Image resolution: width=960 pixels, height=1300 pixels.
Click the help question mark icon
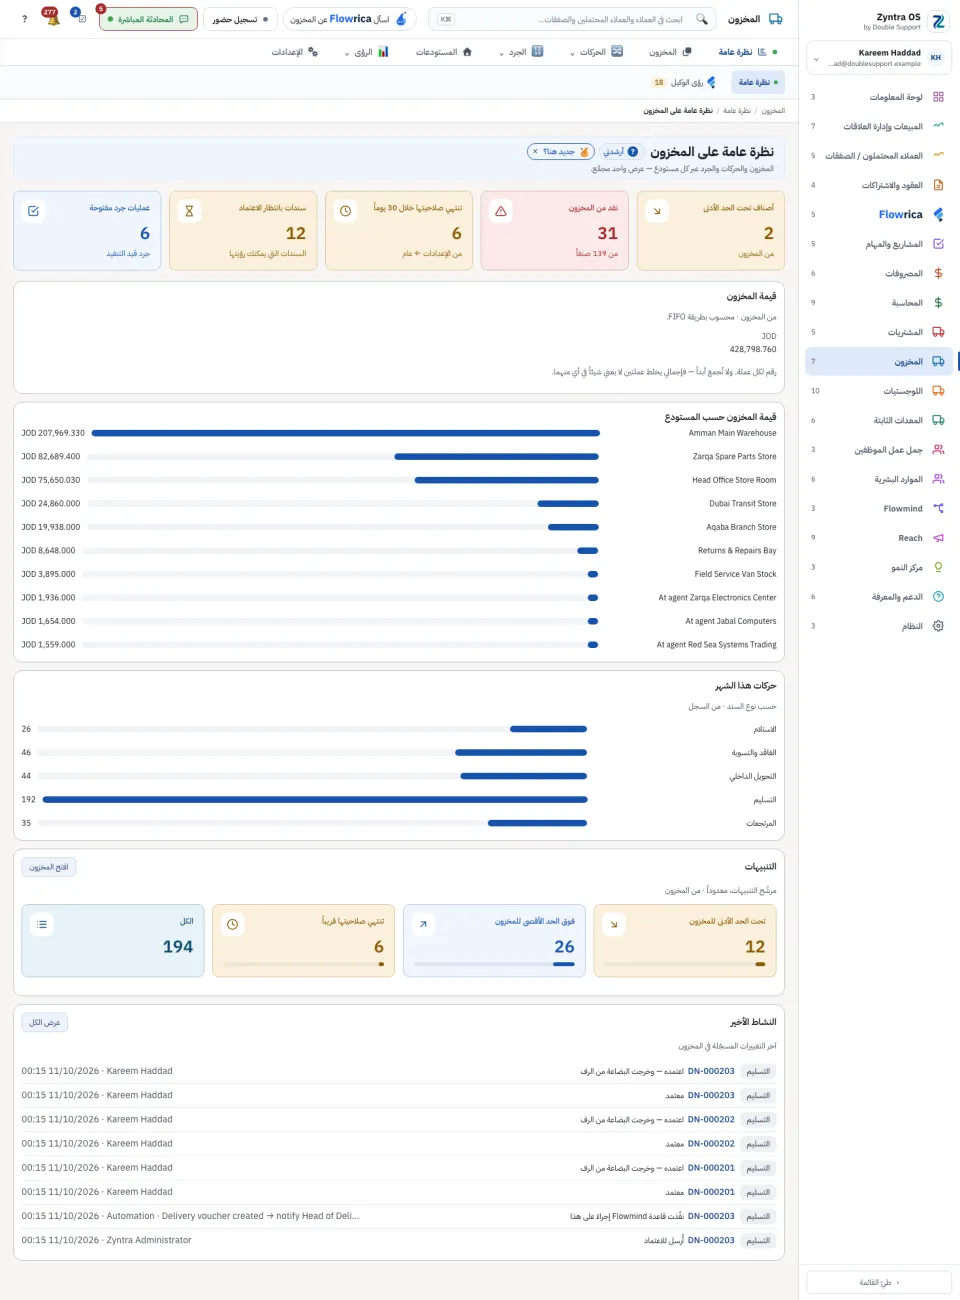[x=25, y=19]
